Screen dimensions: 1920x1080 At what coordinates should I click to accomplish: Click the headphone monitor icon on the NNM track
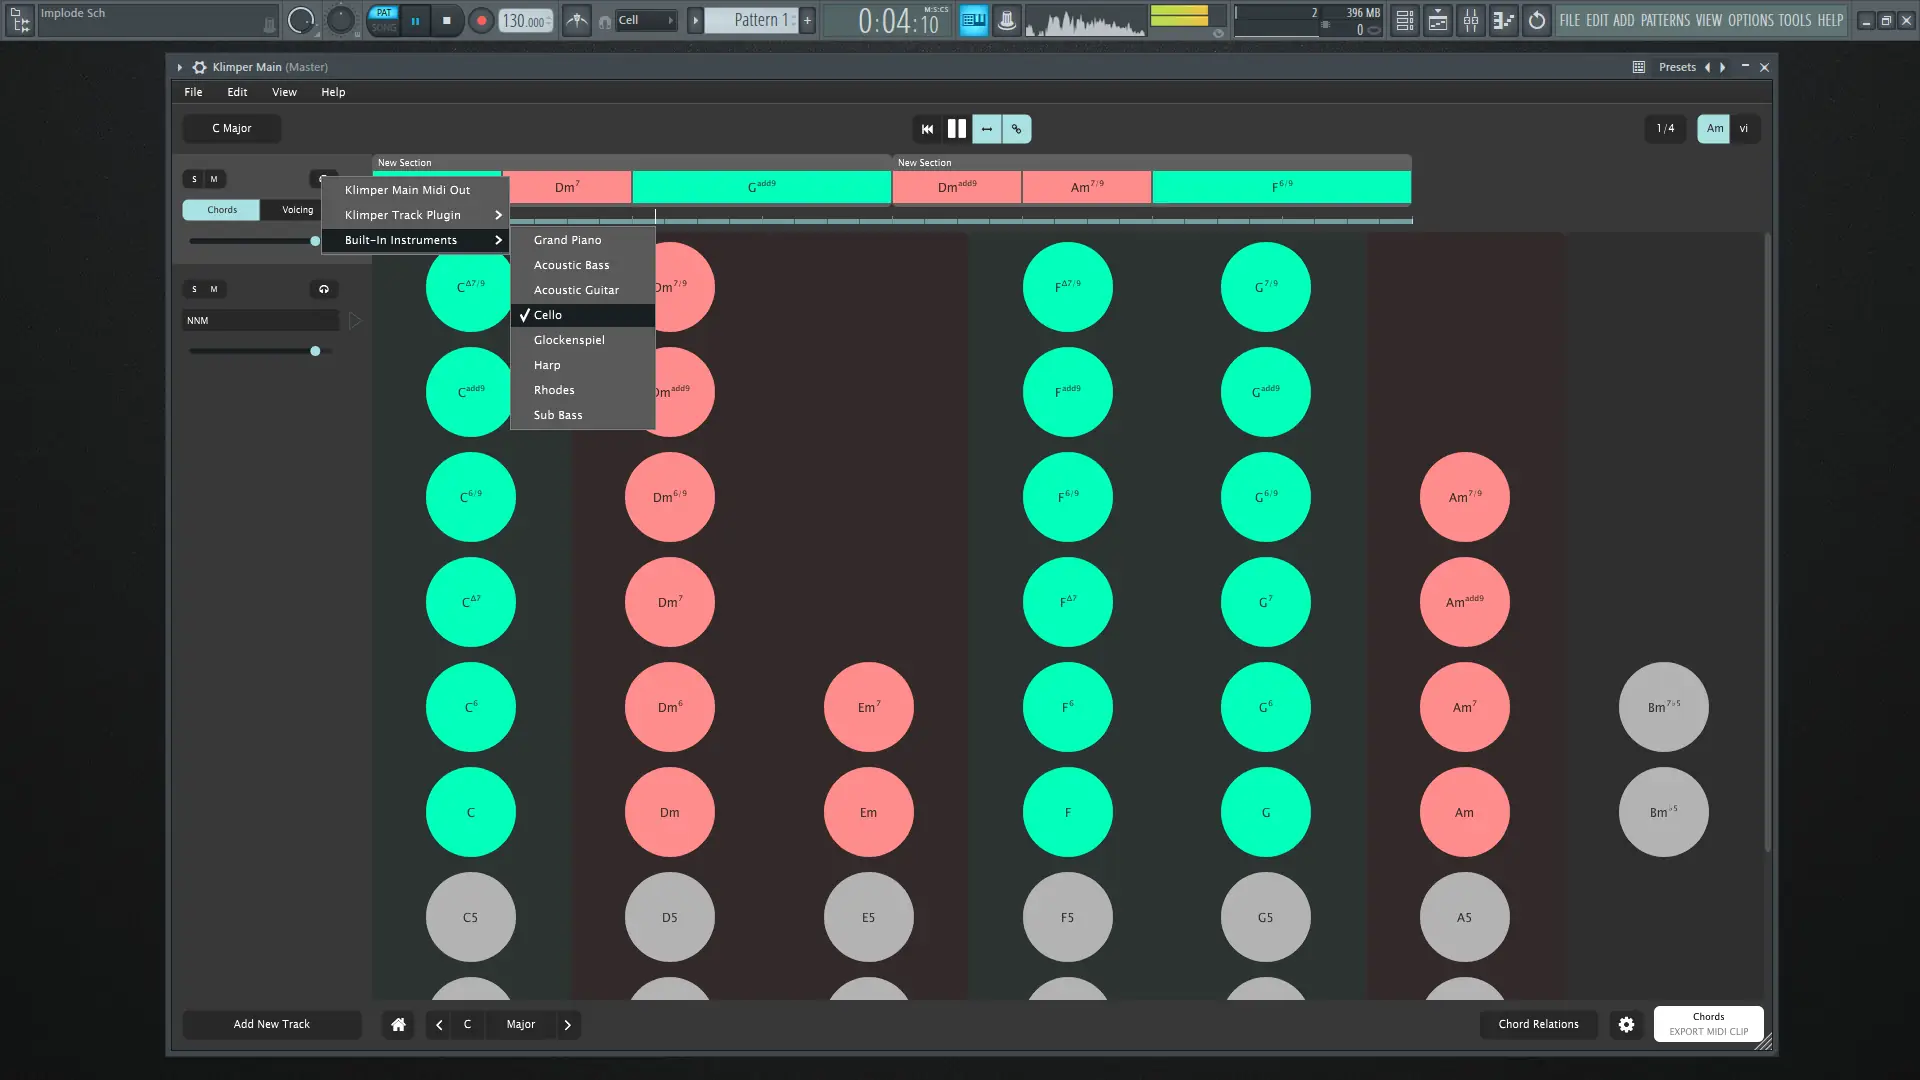(x=324, y=289)
